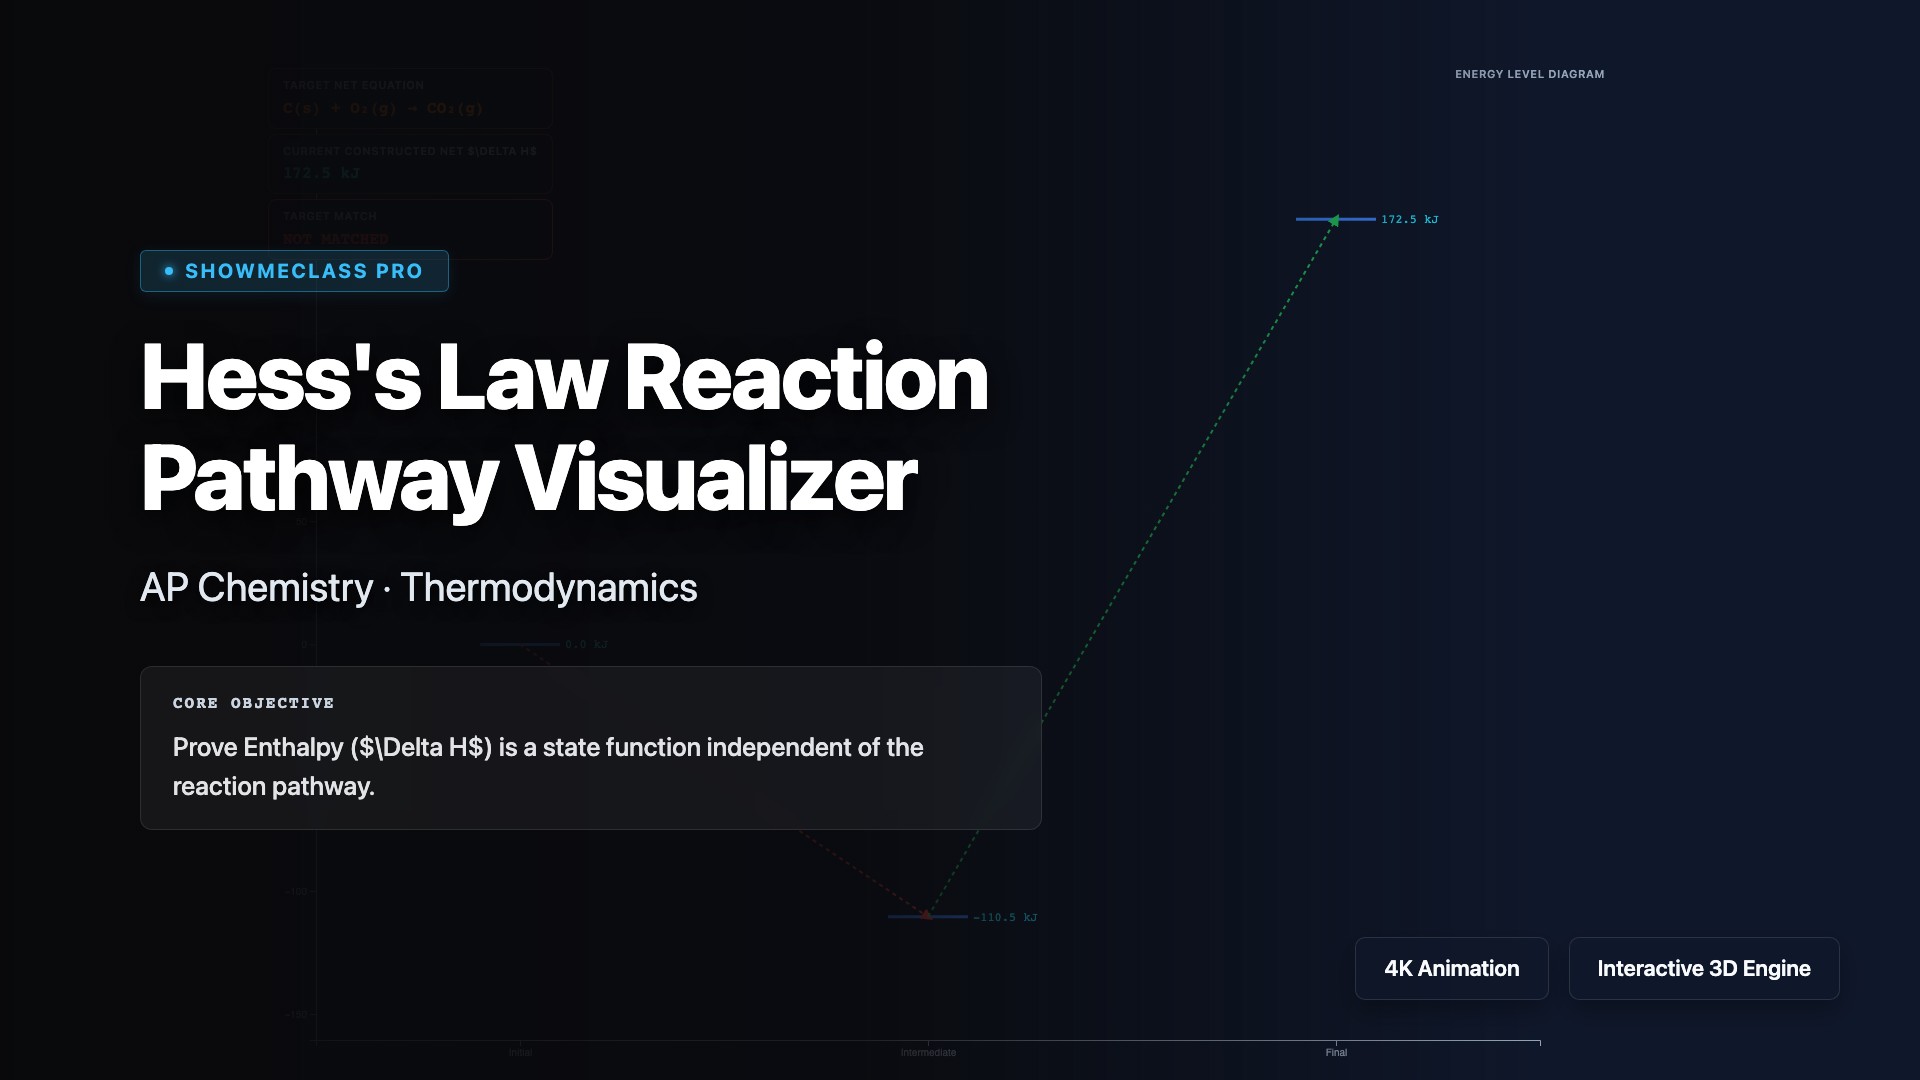This screenshot has height=1080, width=1920.
Task: Click the green arrowhead at 172.5 kJ level
Action: [x=1334, y=221]
